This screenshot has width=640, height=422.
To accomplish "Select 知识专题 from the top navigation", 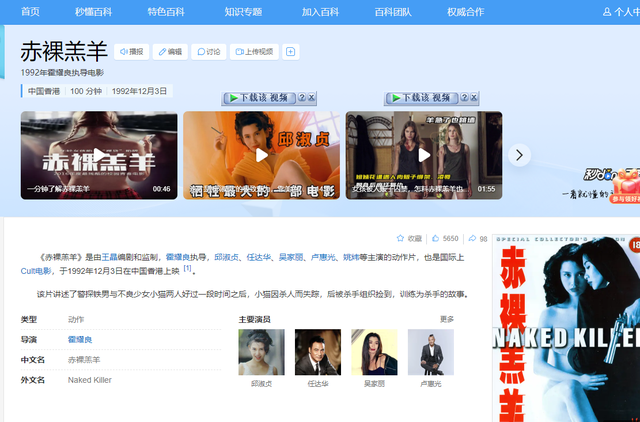I will (x=243, y=12).
